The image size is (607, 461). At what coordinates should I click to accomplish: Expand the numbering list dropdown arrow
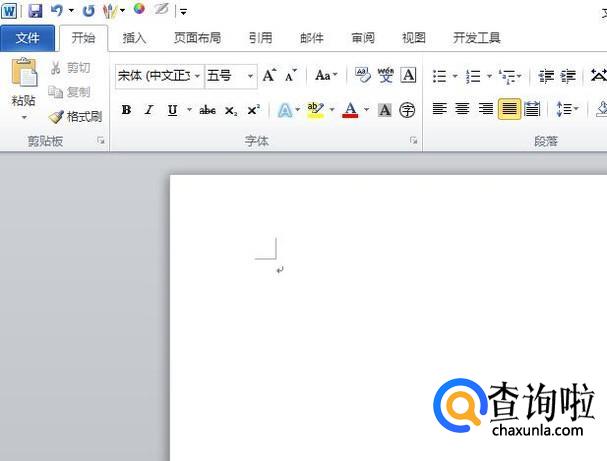pos(489,76)
